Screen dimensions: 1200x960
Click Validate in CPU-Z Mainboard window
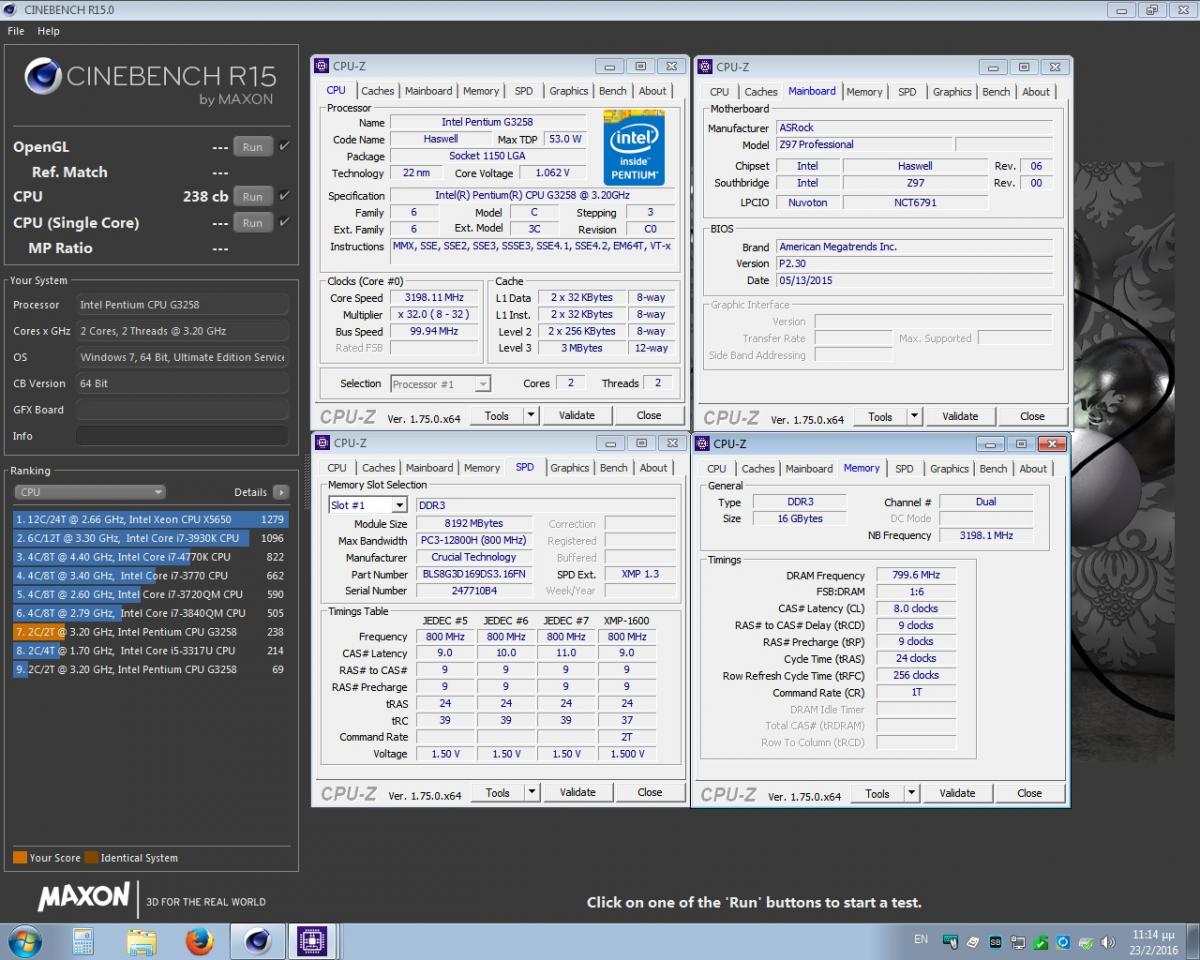pos(960,416)
